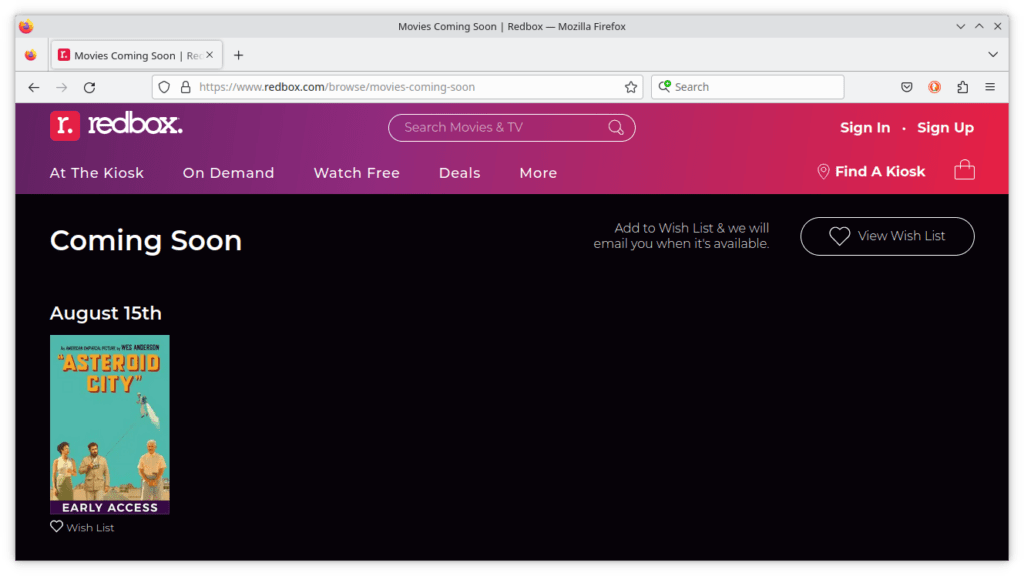Open the Extensions puzzle icon

tap(963, 87)
